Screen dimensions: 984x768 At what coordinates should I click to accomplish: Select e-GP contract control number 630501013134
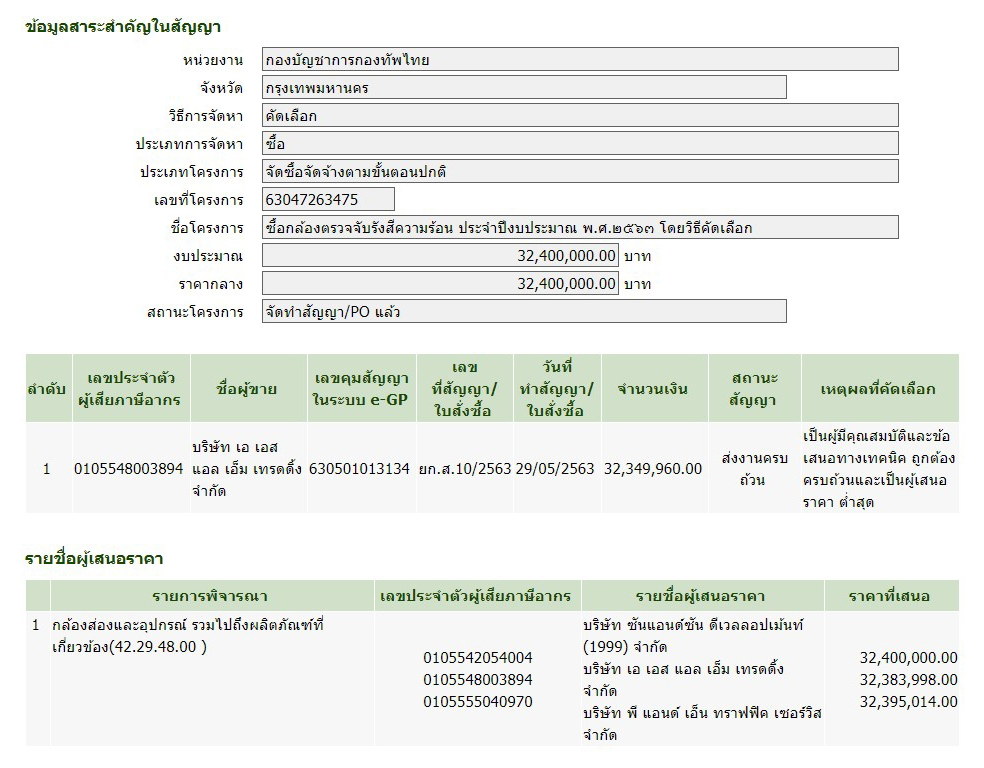[359, 469]
